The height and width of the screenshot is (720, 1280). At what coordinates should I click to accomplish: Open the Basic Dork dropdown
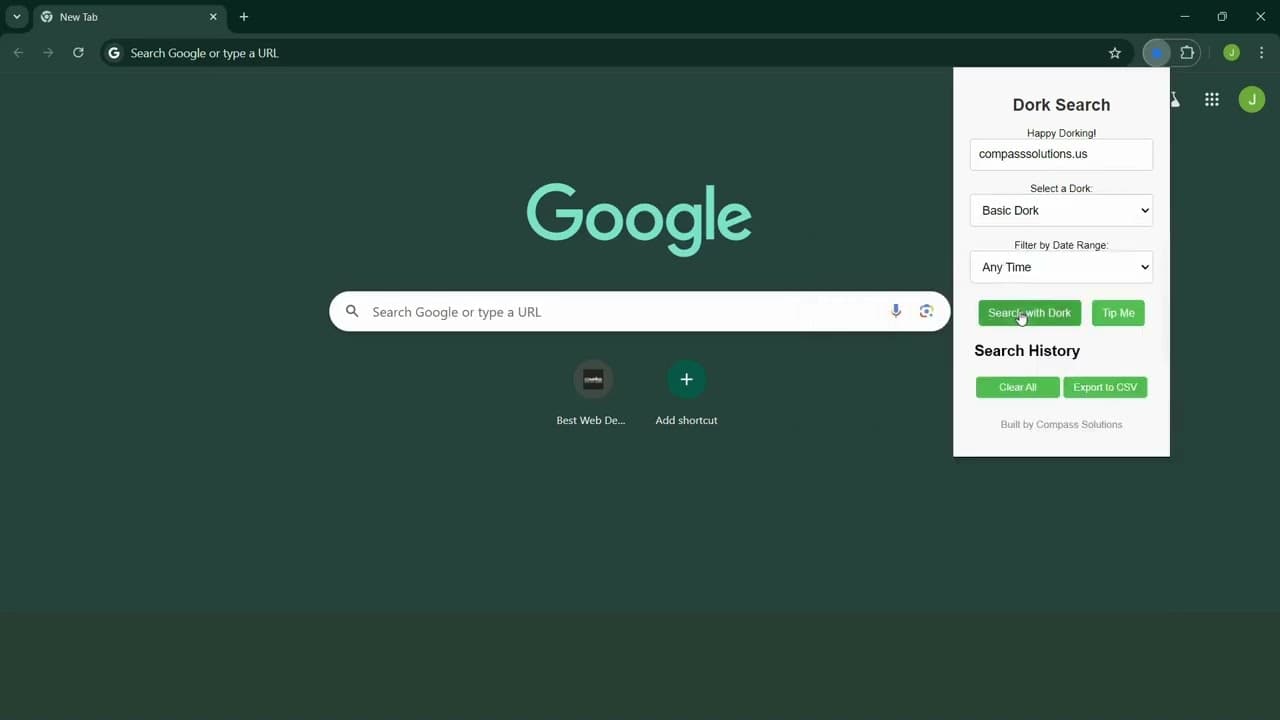click(1061, 210)
